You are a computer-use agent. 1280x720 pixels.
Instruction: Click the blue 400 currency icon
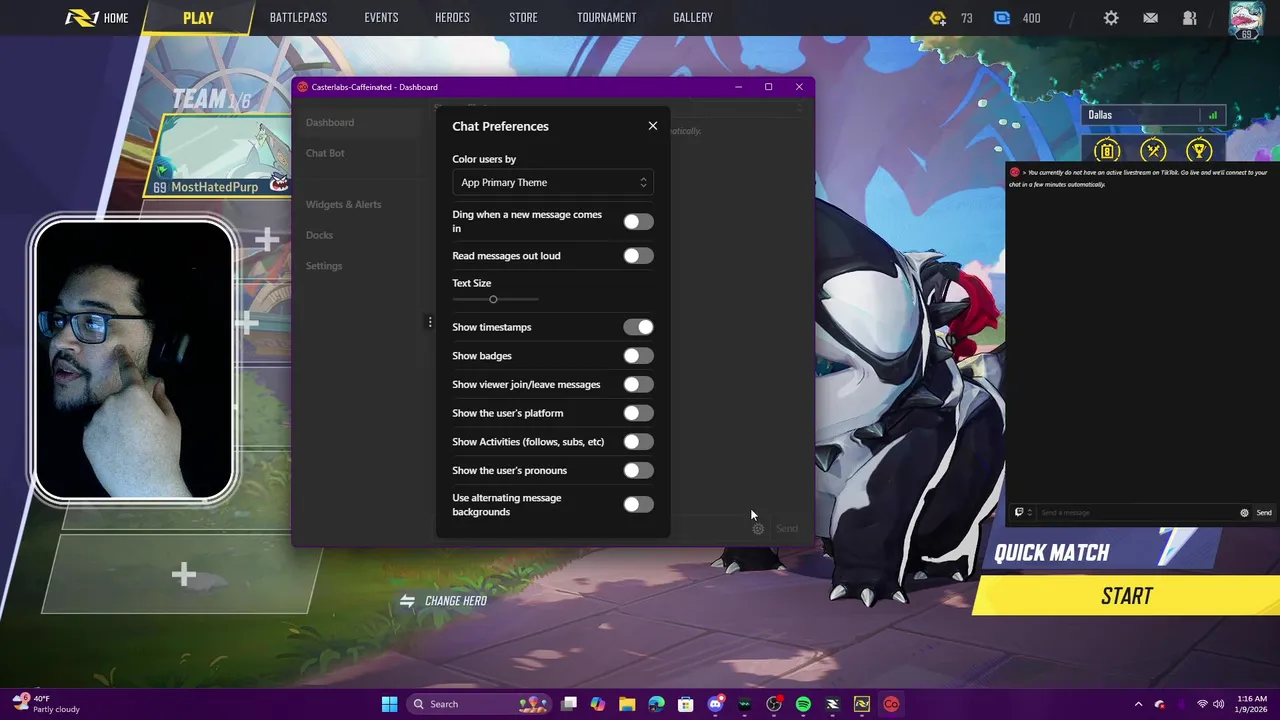1002,18
